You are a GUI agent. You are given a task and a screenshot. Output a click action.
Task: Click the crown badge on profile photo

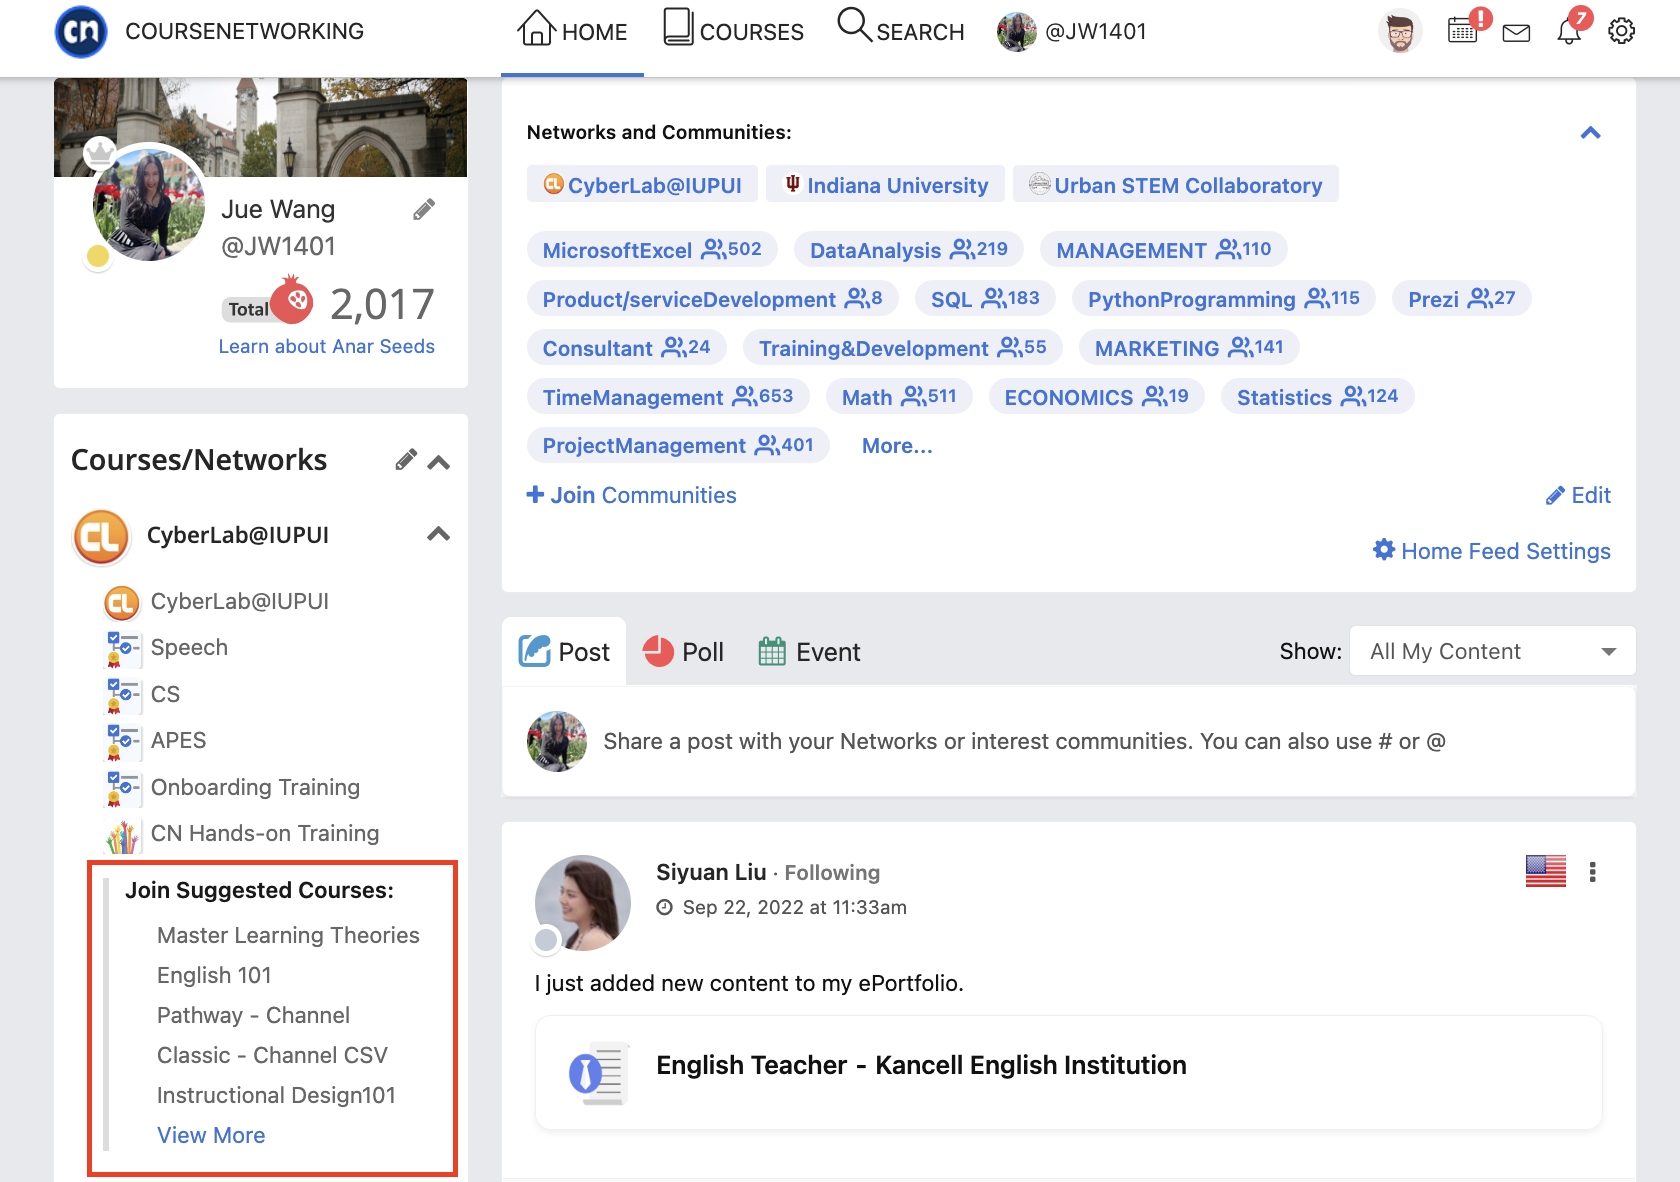click(x=99, y=152)
